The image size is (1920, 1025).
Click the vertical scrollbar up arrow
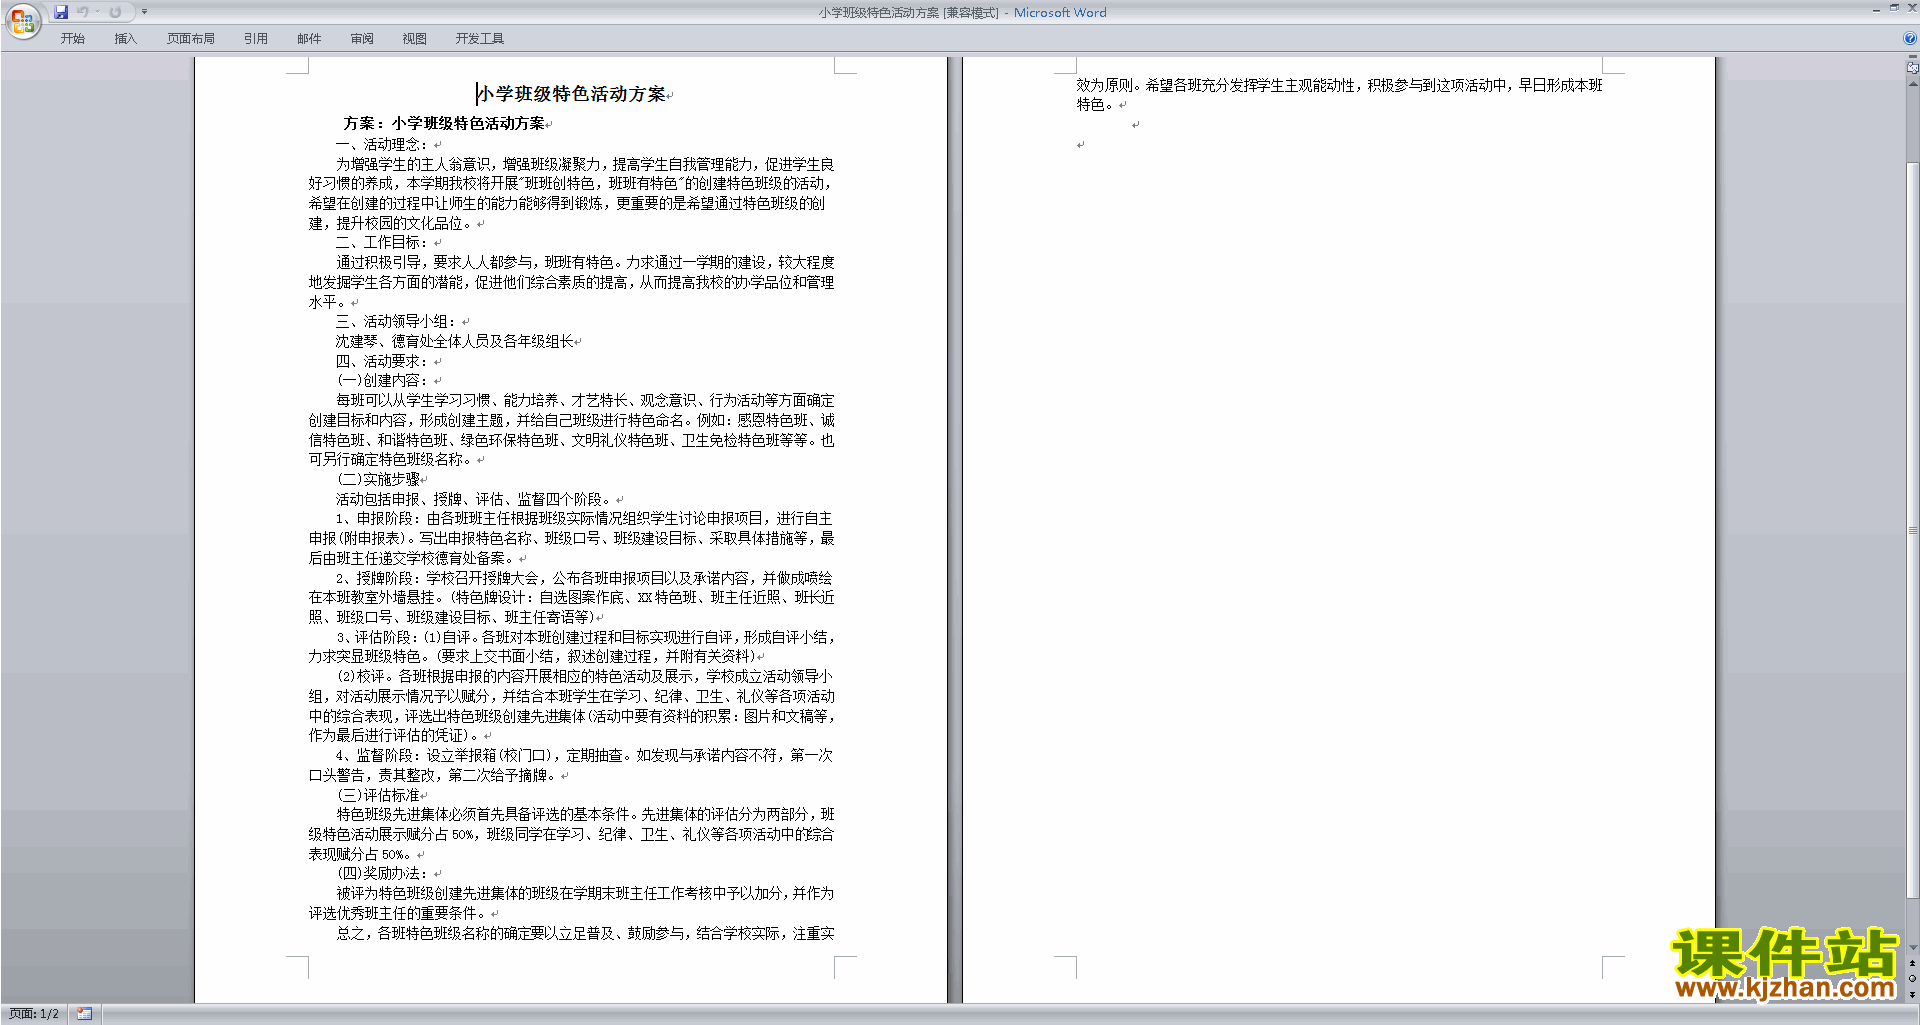click(x=1912, y=83)
